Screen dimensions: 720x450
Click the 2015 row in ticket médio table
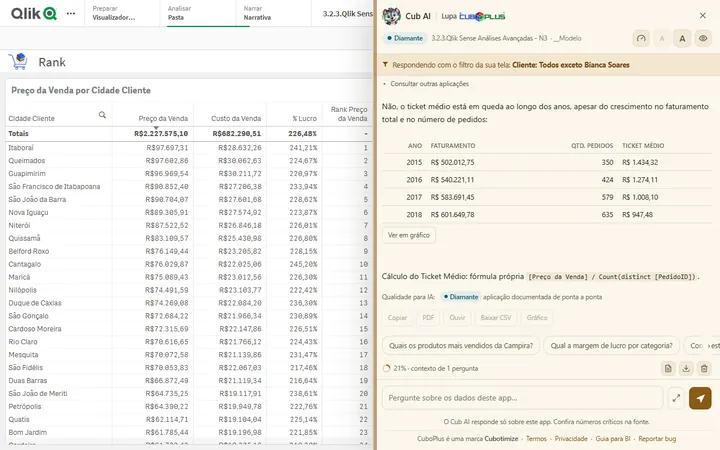(x=546, y=162)
